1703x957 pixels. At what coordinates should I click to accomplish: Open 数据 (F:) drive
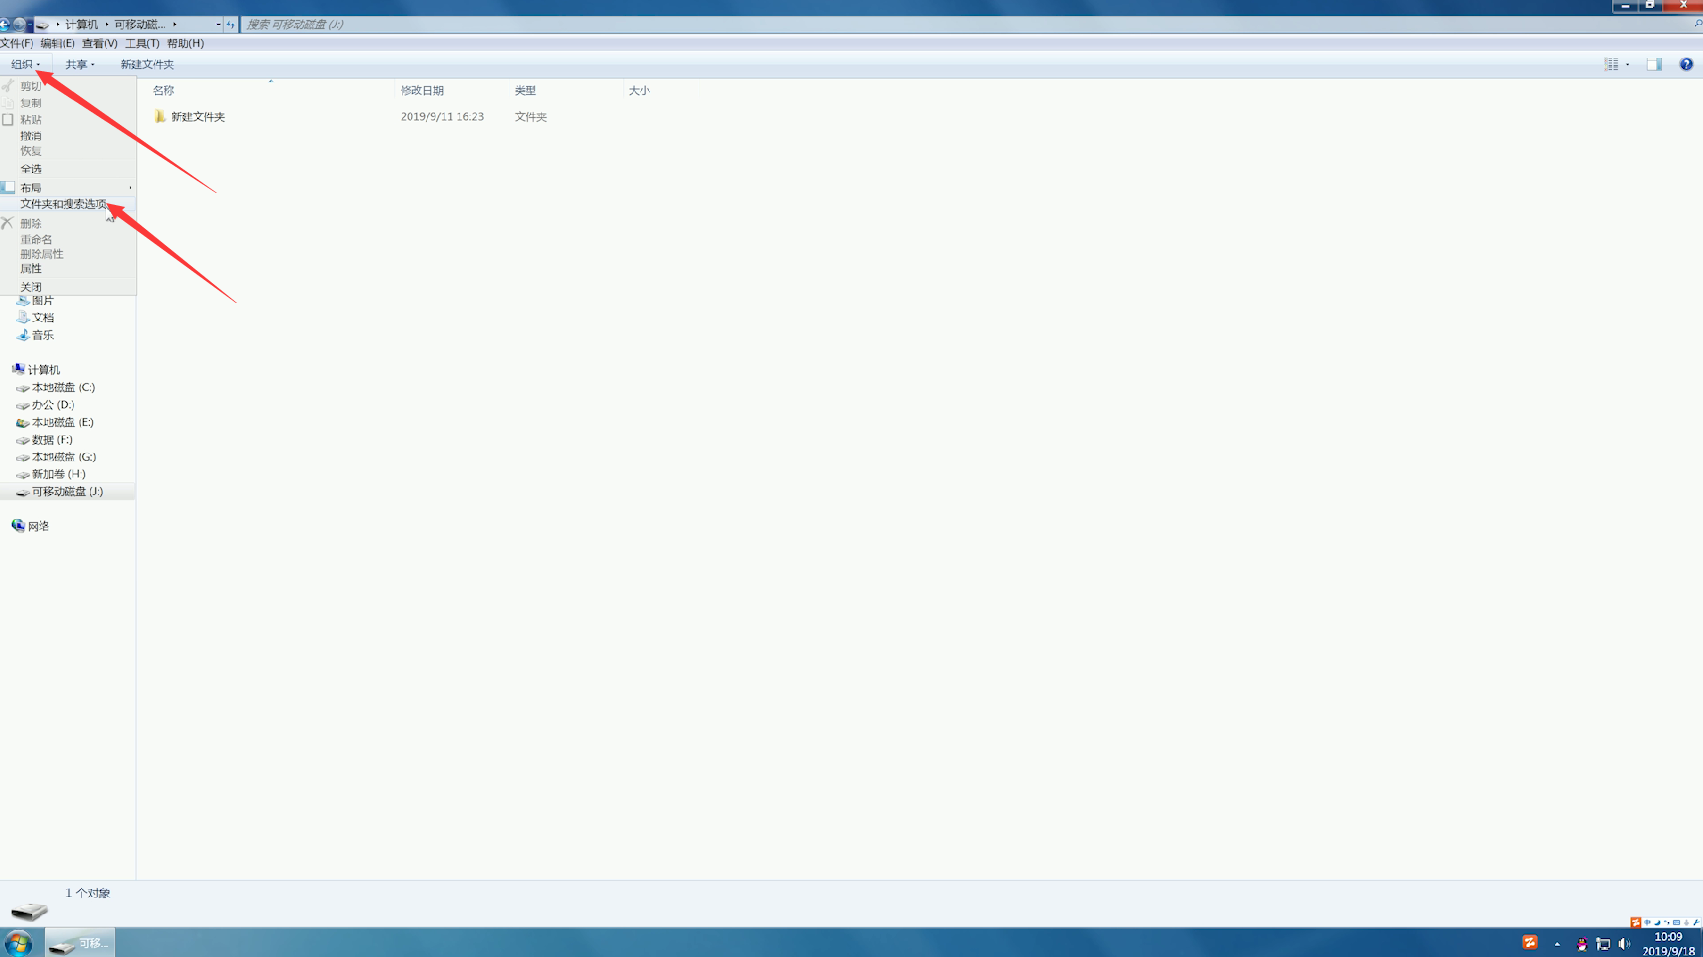(44, 440)
